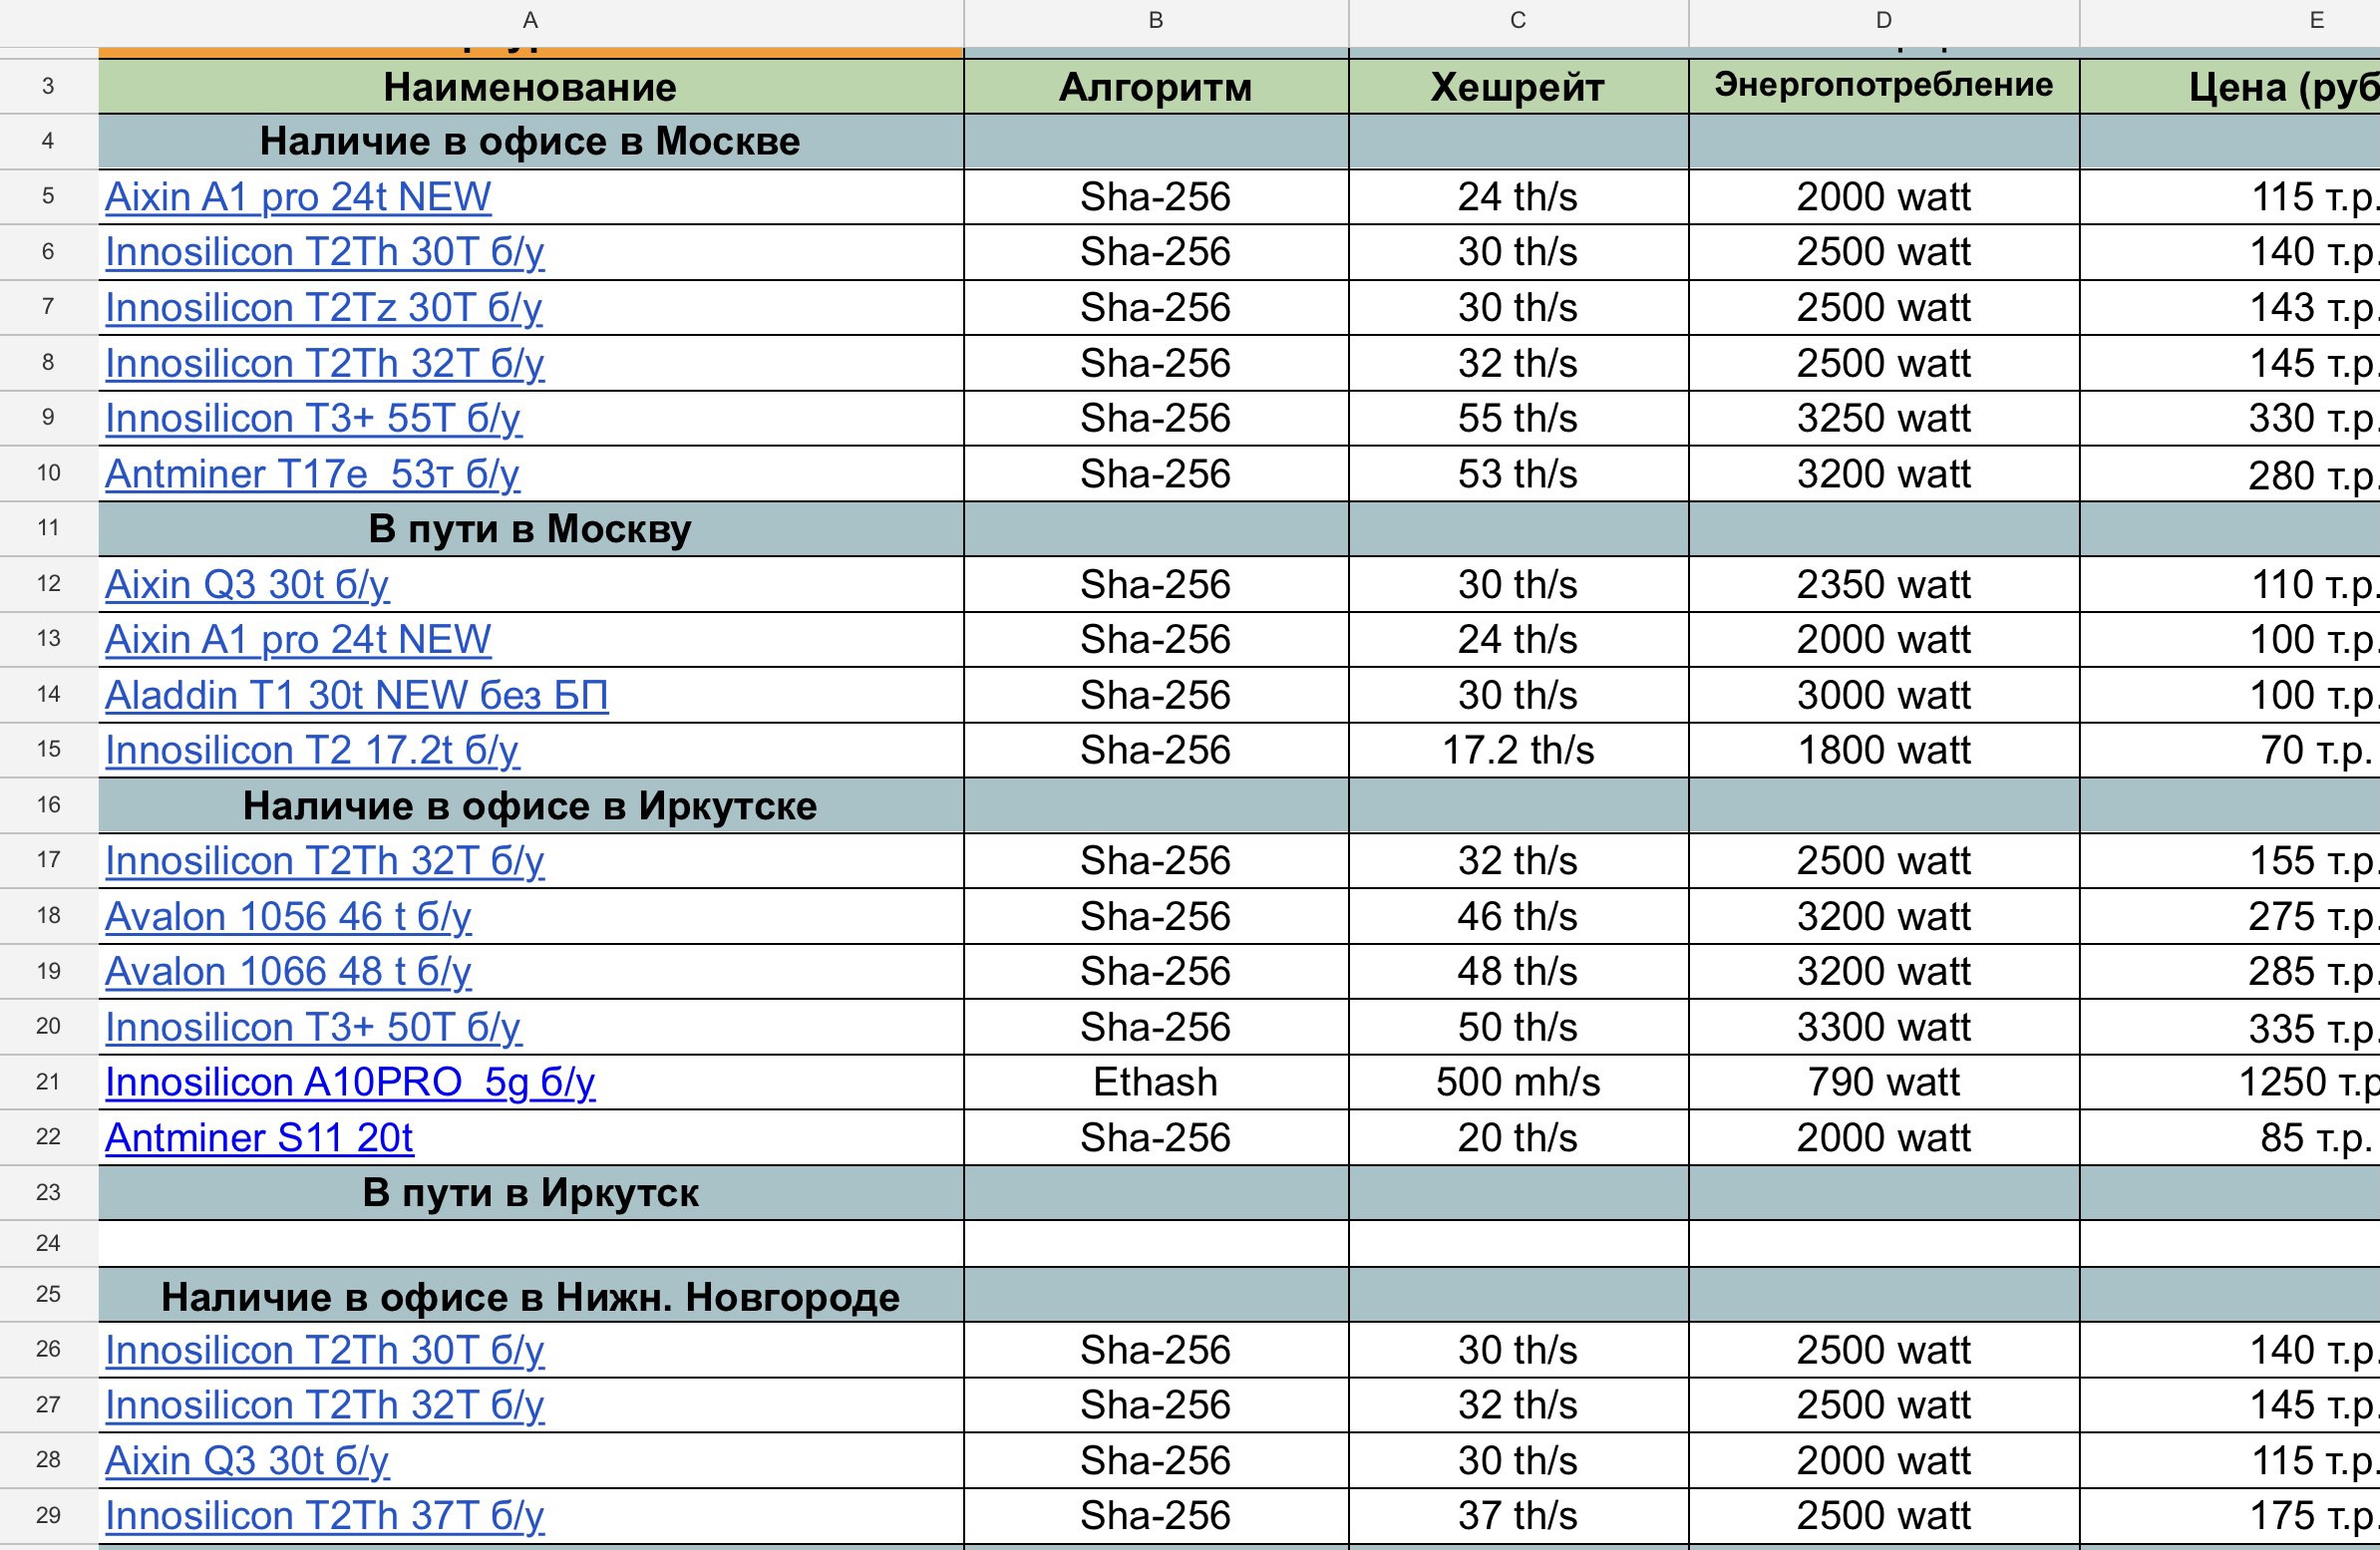Select column E header
The height and width of the screenshot is (1550, 2380).
[x=2230, y=21]
